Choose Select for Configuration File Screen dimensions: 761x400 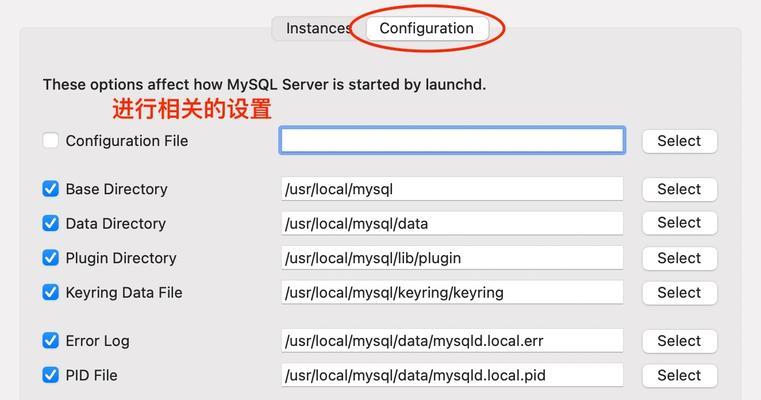click(x=679, y=141)
